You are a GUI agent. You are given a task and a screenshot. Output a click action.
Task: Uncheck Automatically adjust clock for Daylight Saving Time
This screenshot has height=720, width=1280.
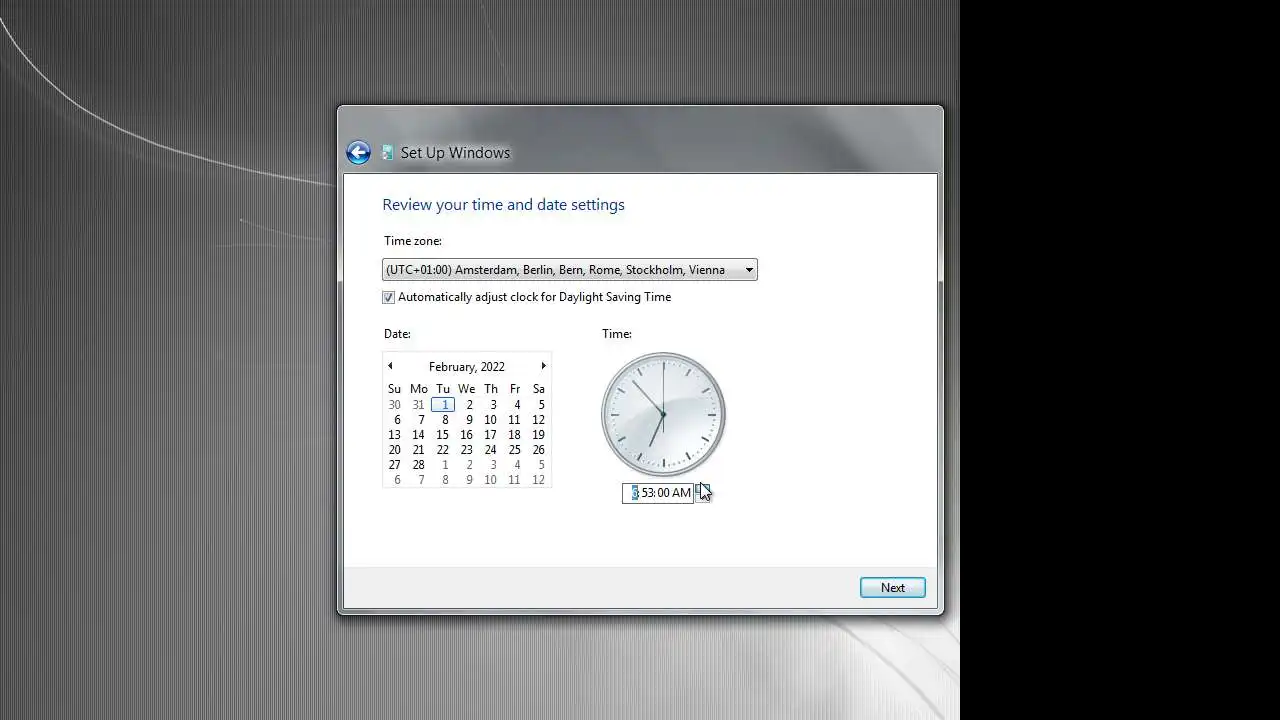tap(389, 297)
